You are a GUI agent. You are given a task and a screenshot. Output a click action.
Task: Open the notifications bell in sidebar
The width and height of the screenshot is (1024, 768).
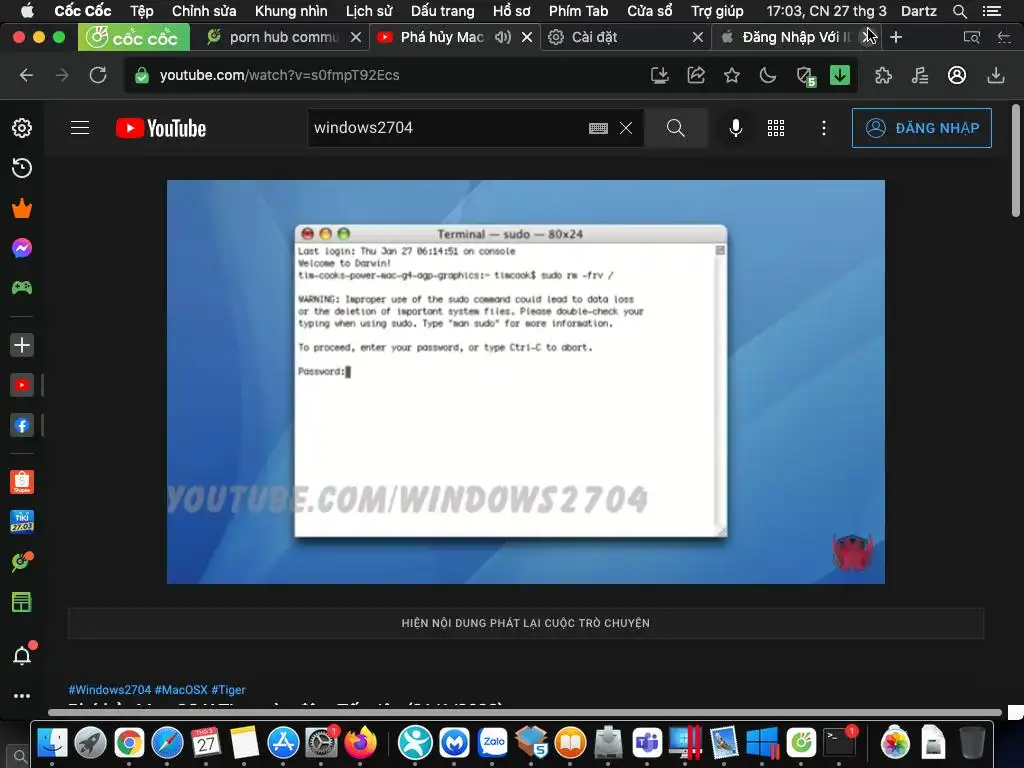(23, 655)
